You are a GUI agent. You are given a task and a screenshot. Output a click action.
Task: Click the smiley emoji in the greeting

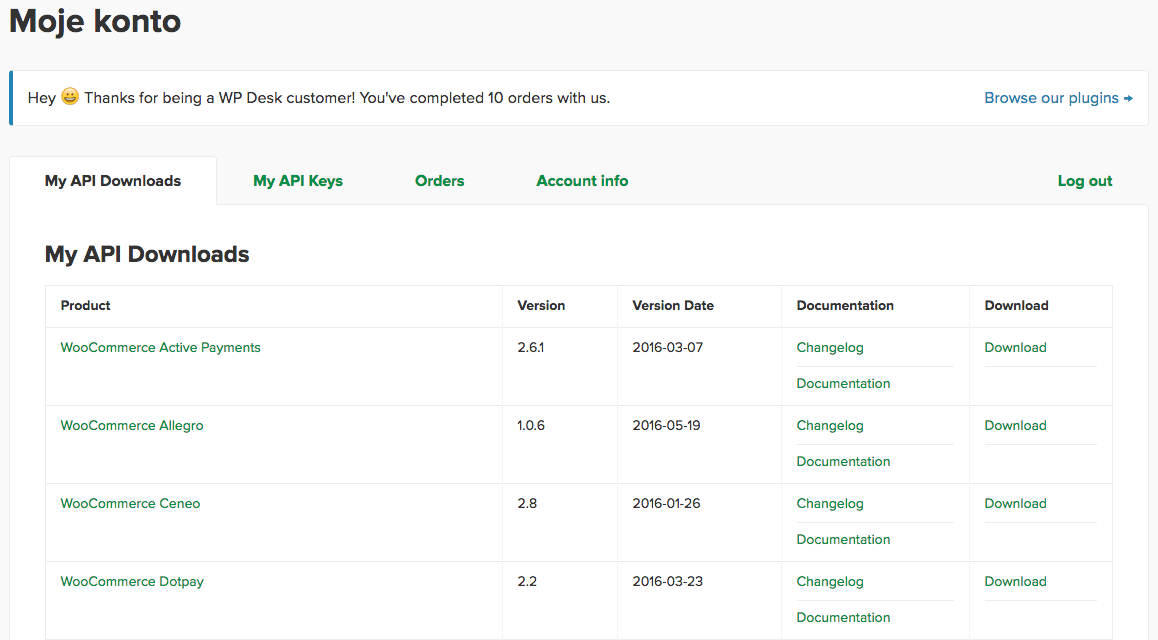pos(69,97)
